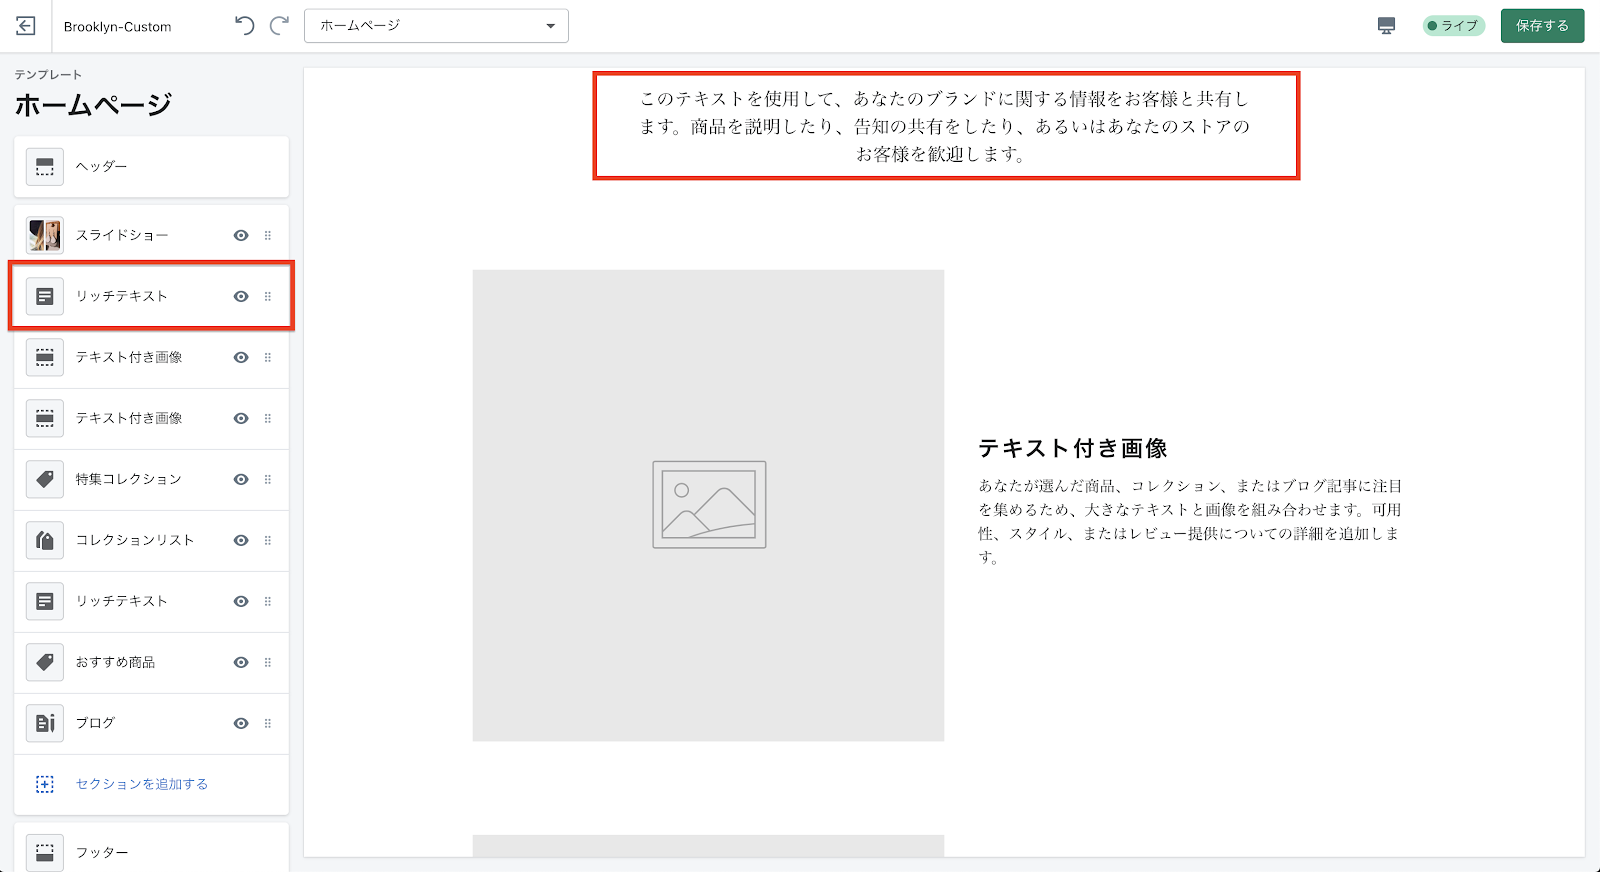Click the 特集コレクション tag icon
The height and width of the screenshot is (872, 1600).
coord(45,479)
